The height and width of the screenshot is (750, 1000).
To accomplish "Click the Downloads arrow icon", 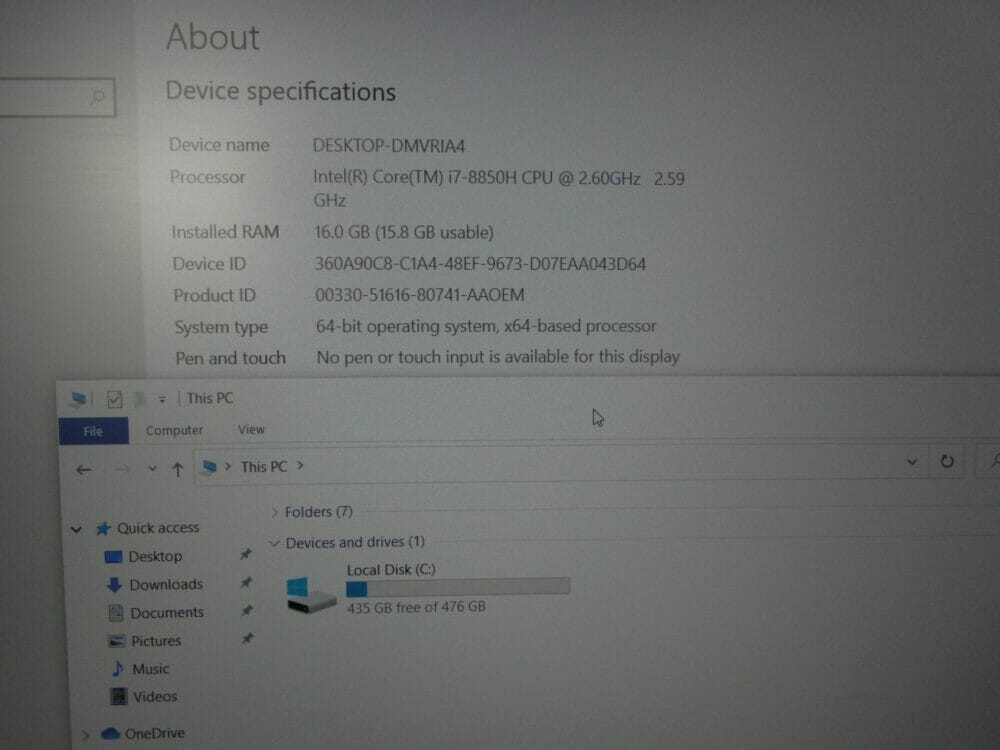I will tap(115, 584).
